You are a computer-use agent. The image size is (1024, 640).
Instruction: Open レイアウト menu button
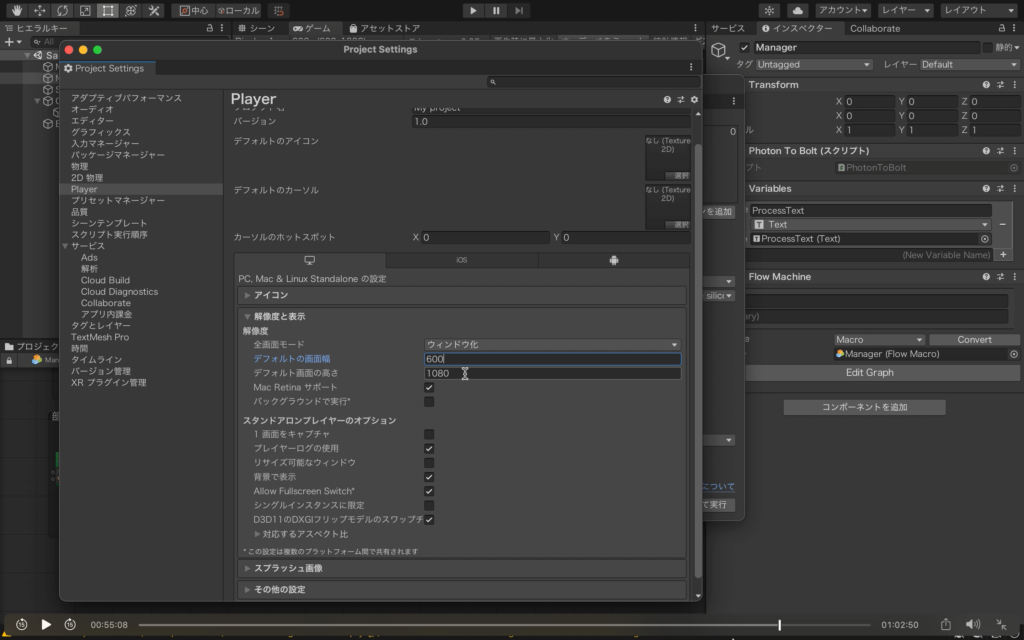tap(978, 10)
